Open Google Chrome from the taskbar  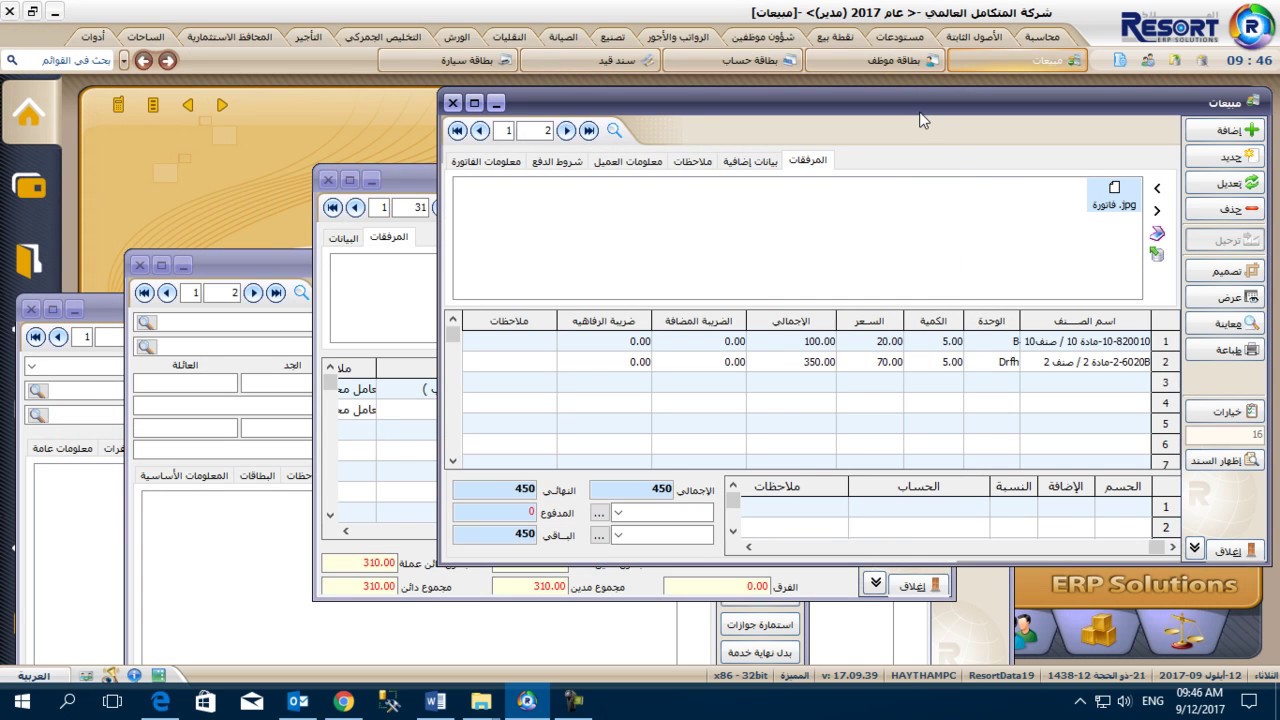point(343,701)
